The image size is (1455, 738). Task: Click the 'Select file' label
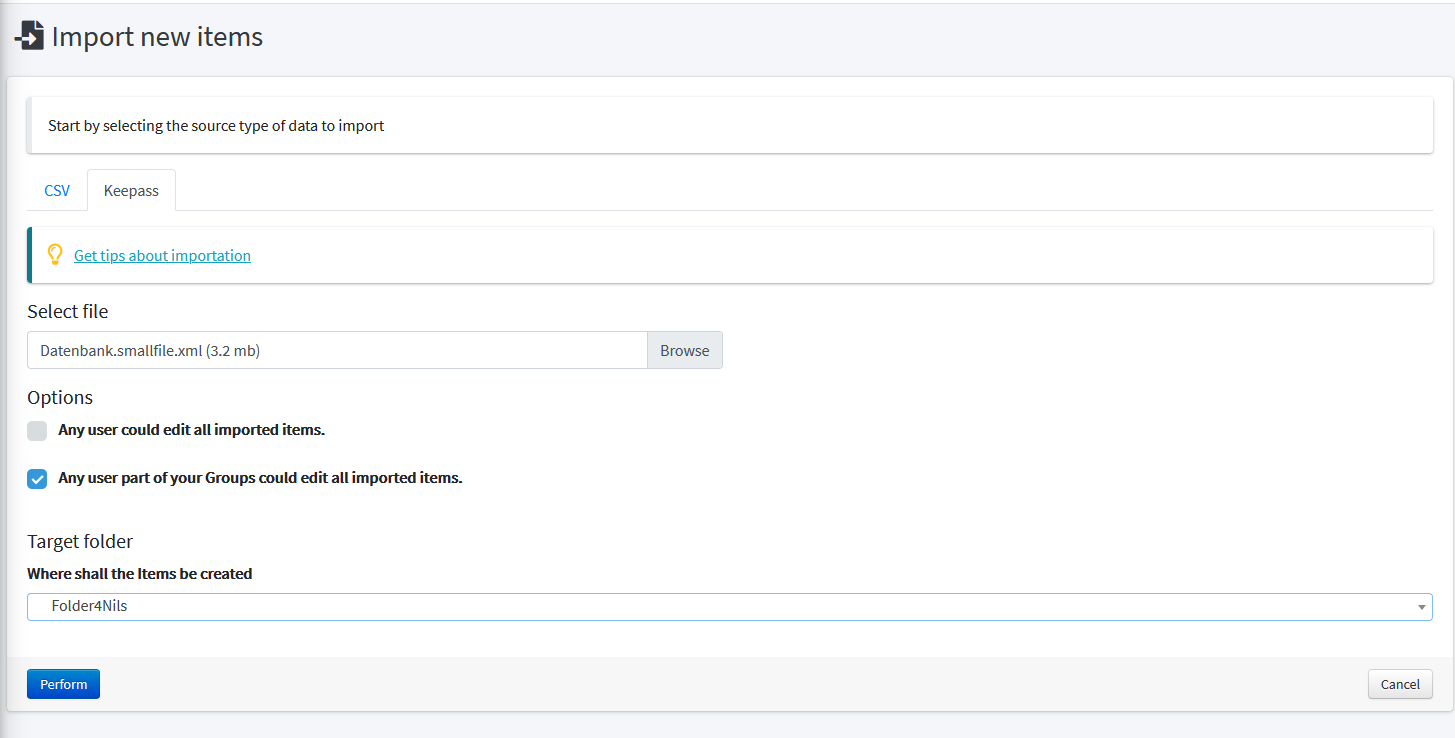tap(68, 311)
